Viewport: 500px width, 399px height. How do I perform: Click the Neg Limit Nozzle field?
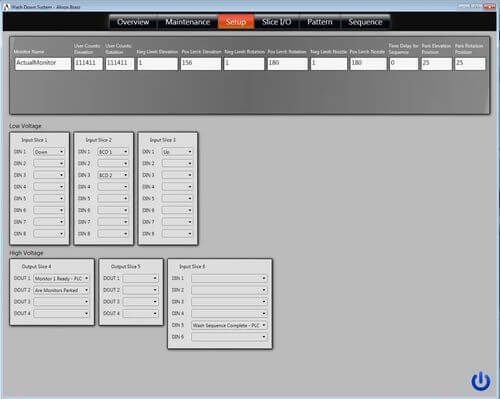[x=329, y=64]
